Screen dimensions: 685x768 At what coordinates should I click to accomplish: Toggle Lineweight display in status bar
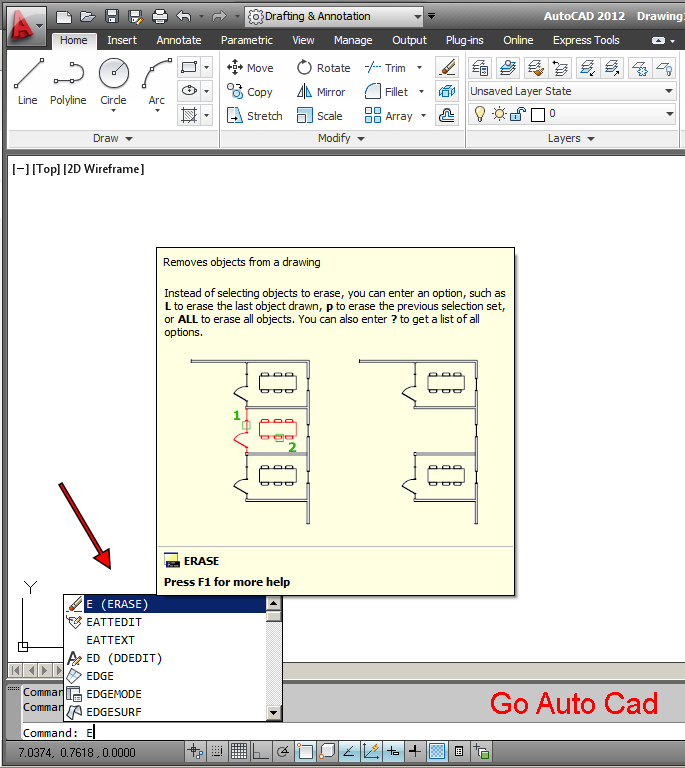pyautogui.click(x=415, y=751)
